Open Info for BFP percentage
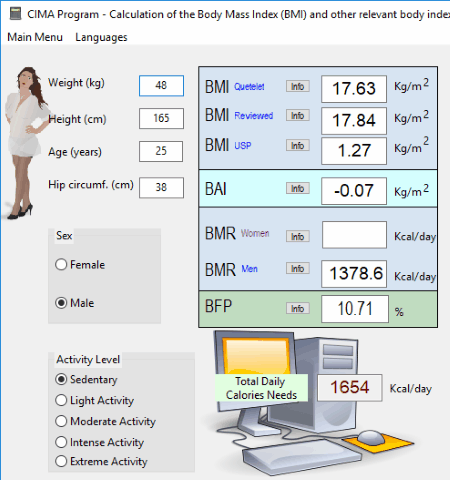The height and width of the screenshot is (480, 450). pos(298,308)
